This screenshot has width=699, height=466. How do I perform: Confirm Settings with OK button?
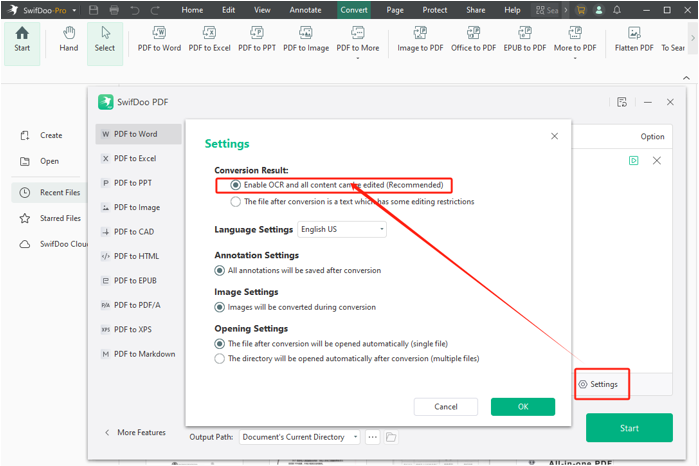coord(523,407)
